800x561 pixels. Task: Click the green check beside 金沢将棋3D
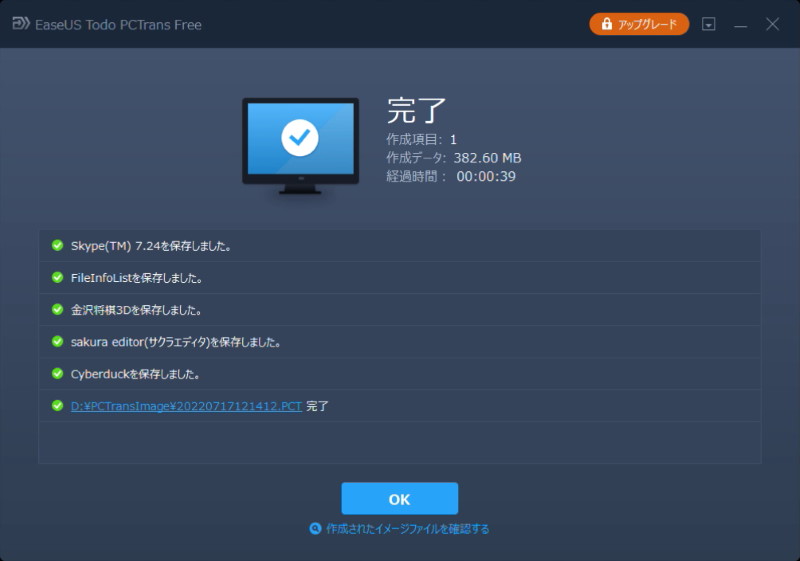(57, 310)
